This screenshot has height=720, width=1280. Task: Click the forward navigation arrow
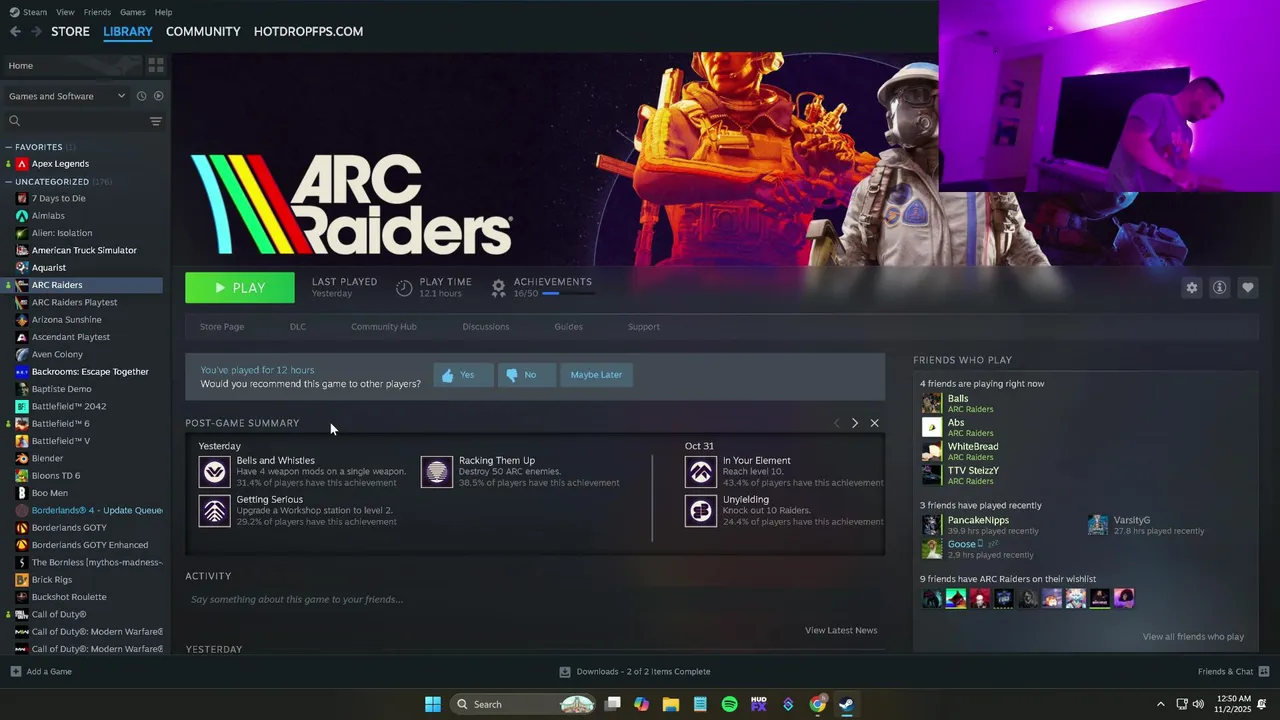(x=36, y=32)
